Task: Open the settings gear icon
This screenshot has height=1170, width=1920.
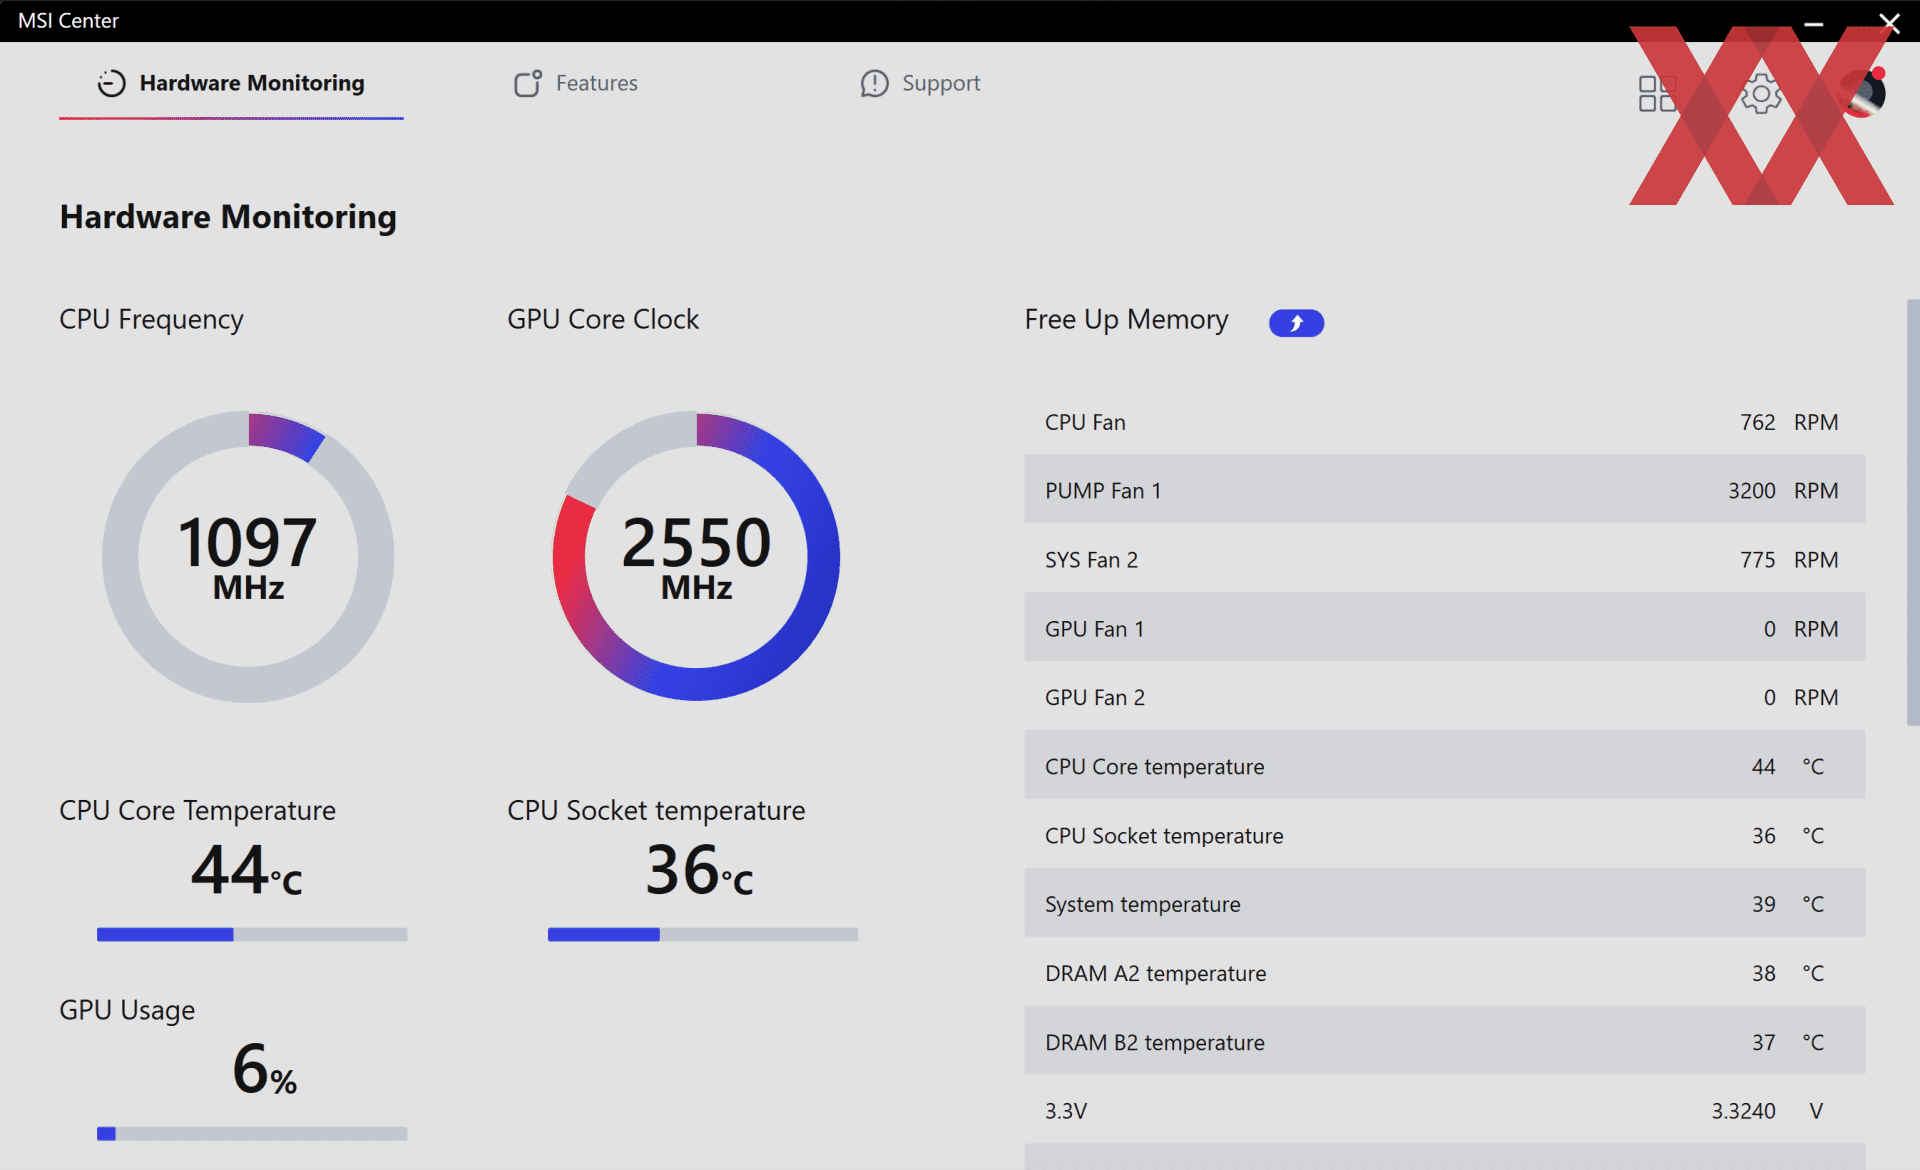Action: pyautogui.click(x=1760, y=94)
